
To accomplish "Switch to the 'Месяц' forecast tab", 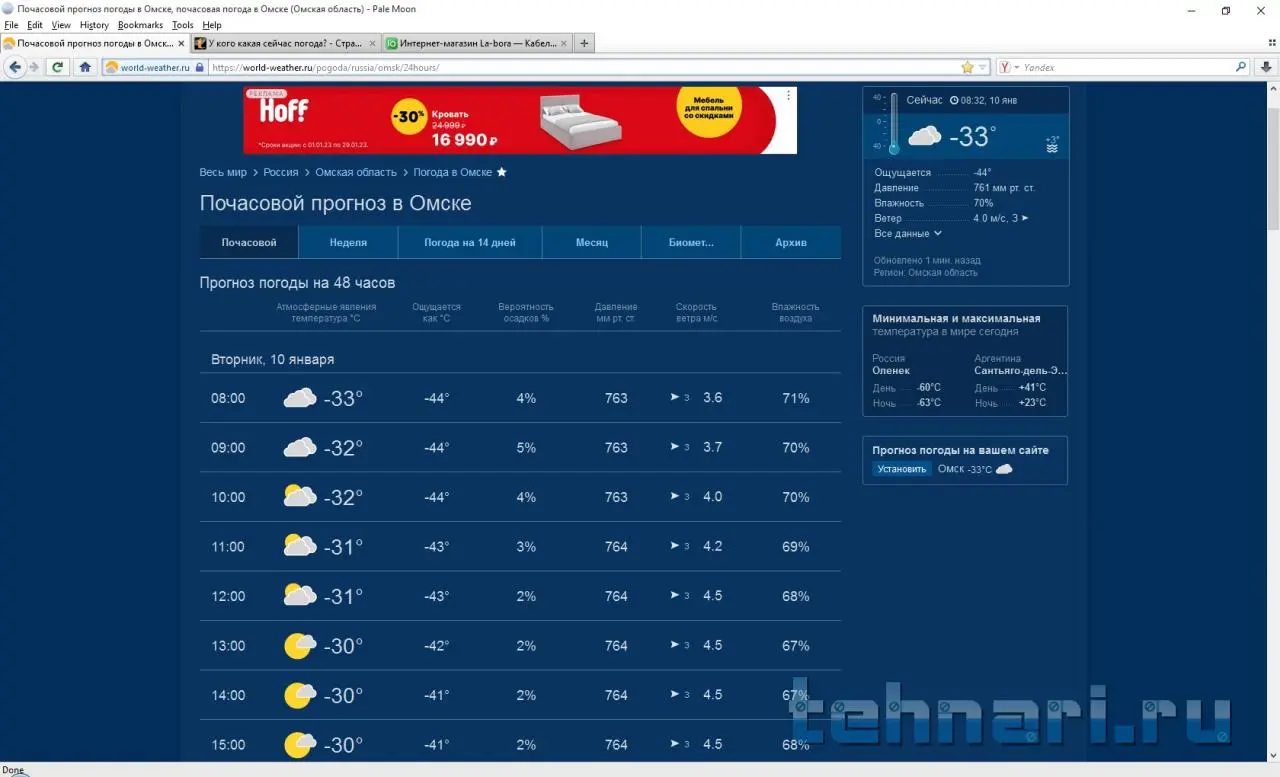I will pyautogui.click(x=592, y=243).
